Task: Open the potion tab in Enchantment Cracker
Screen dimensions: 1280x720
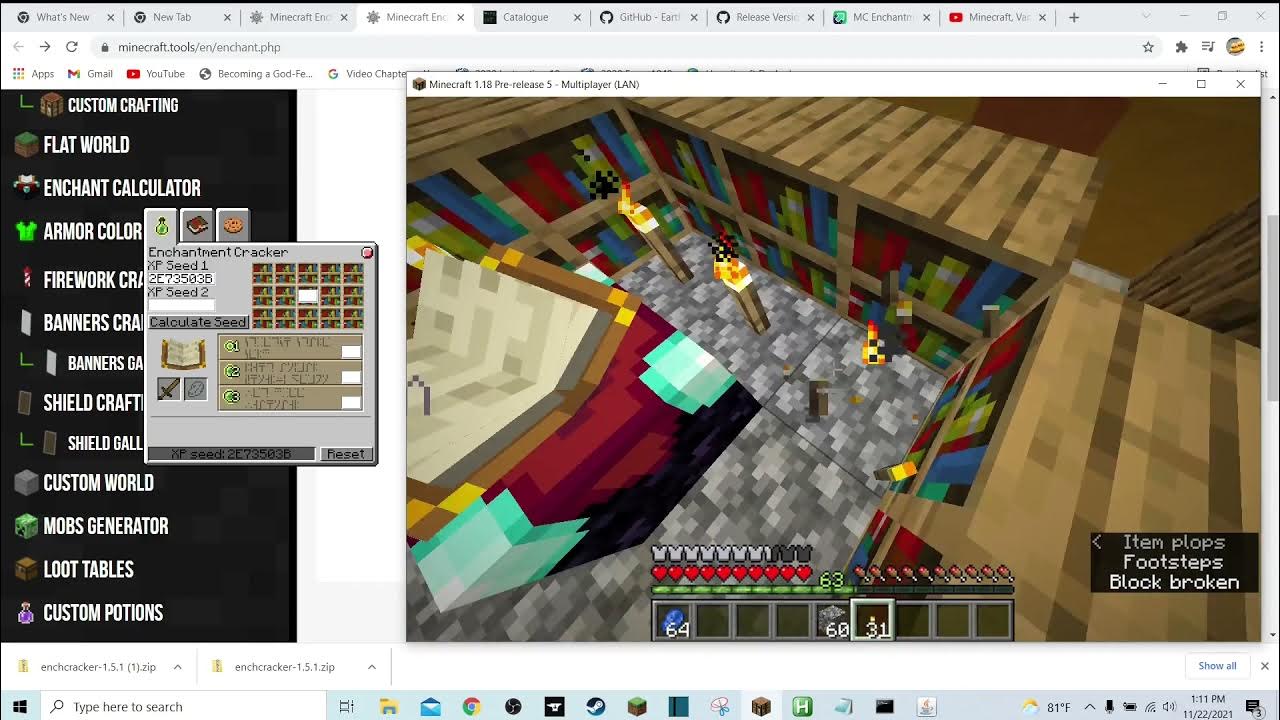Action: click(x=162, y=226)
